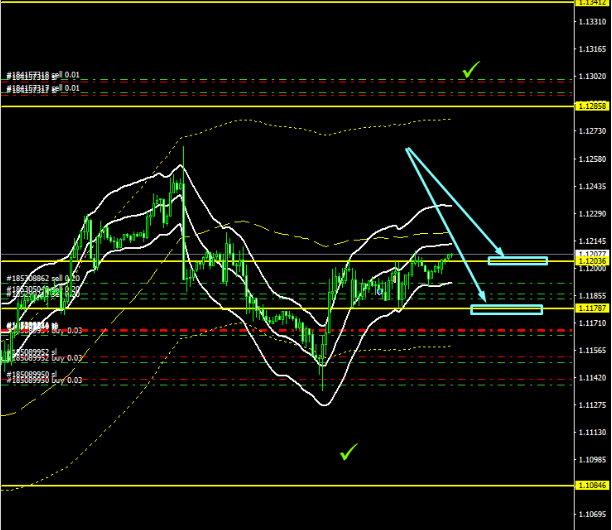
Task: Click the arrowhead pointing to the lower cyan rectangle
Action: 485,300
